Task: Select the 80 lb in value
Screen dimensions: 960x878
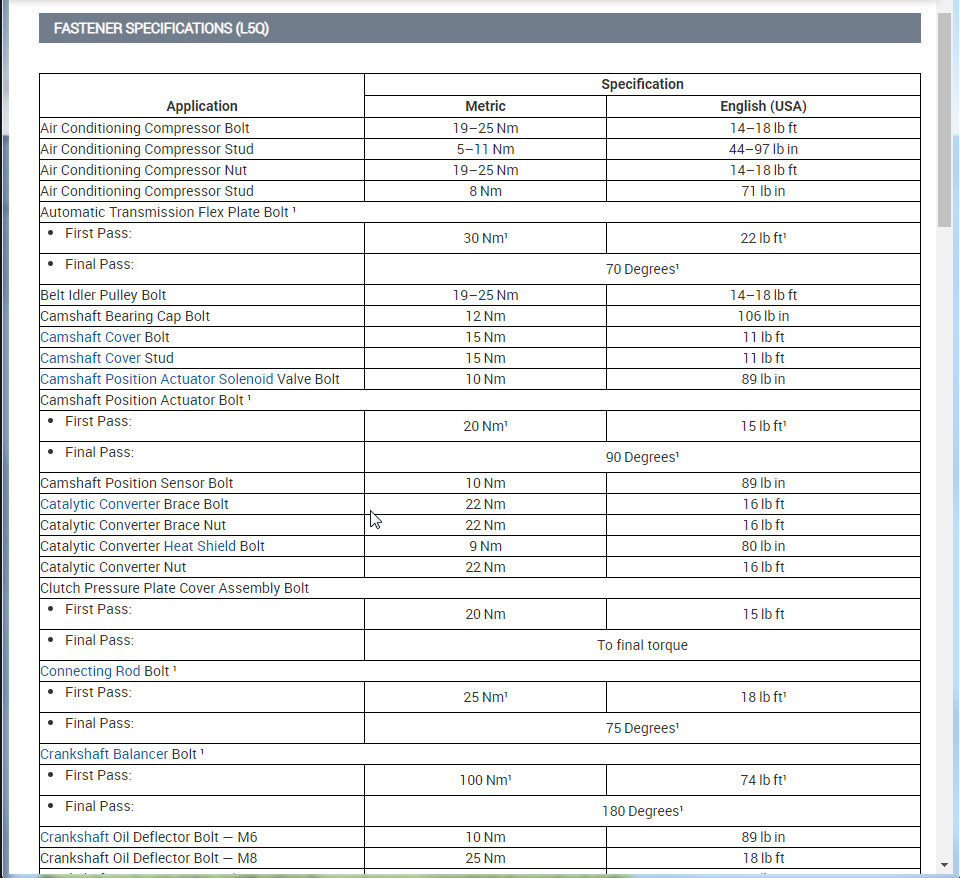Action: coord(763,546)
